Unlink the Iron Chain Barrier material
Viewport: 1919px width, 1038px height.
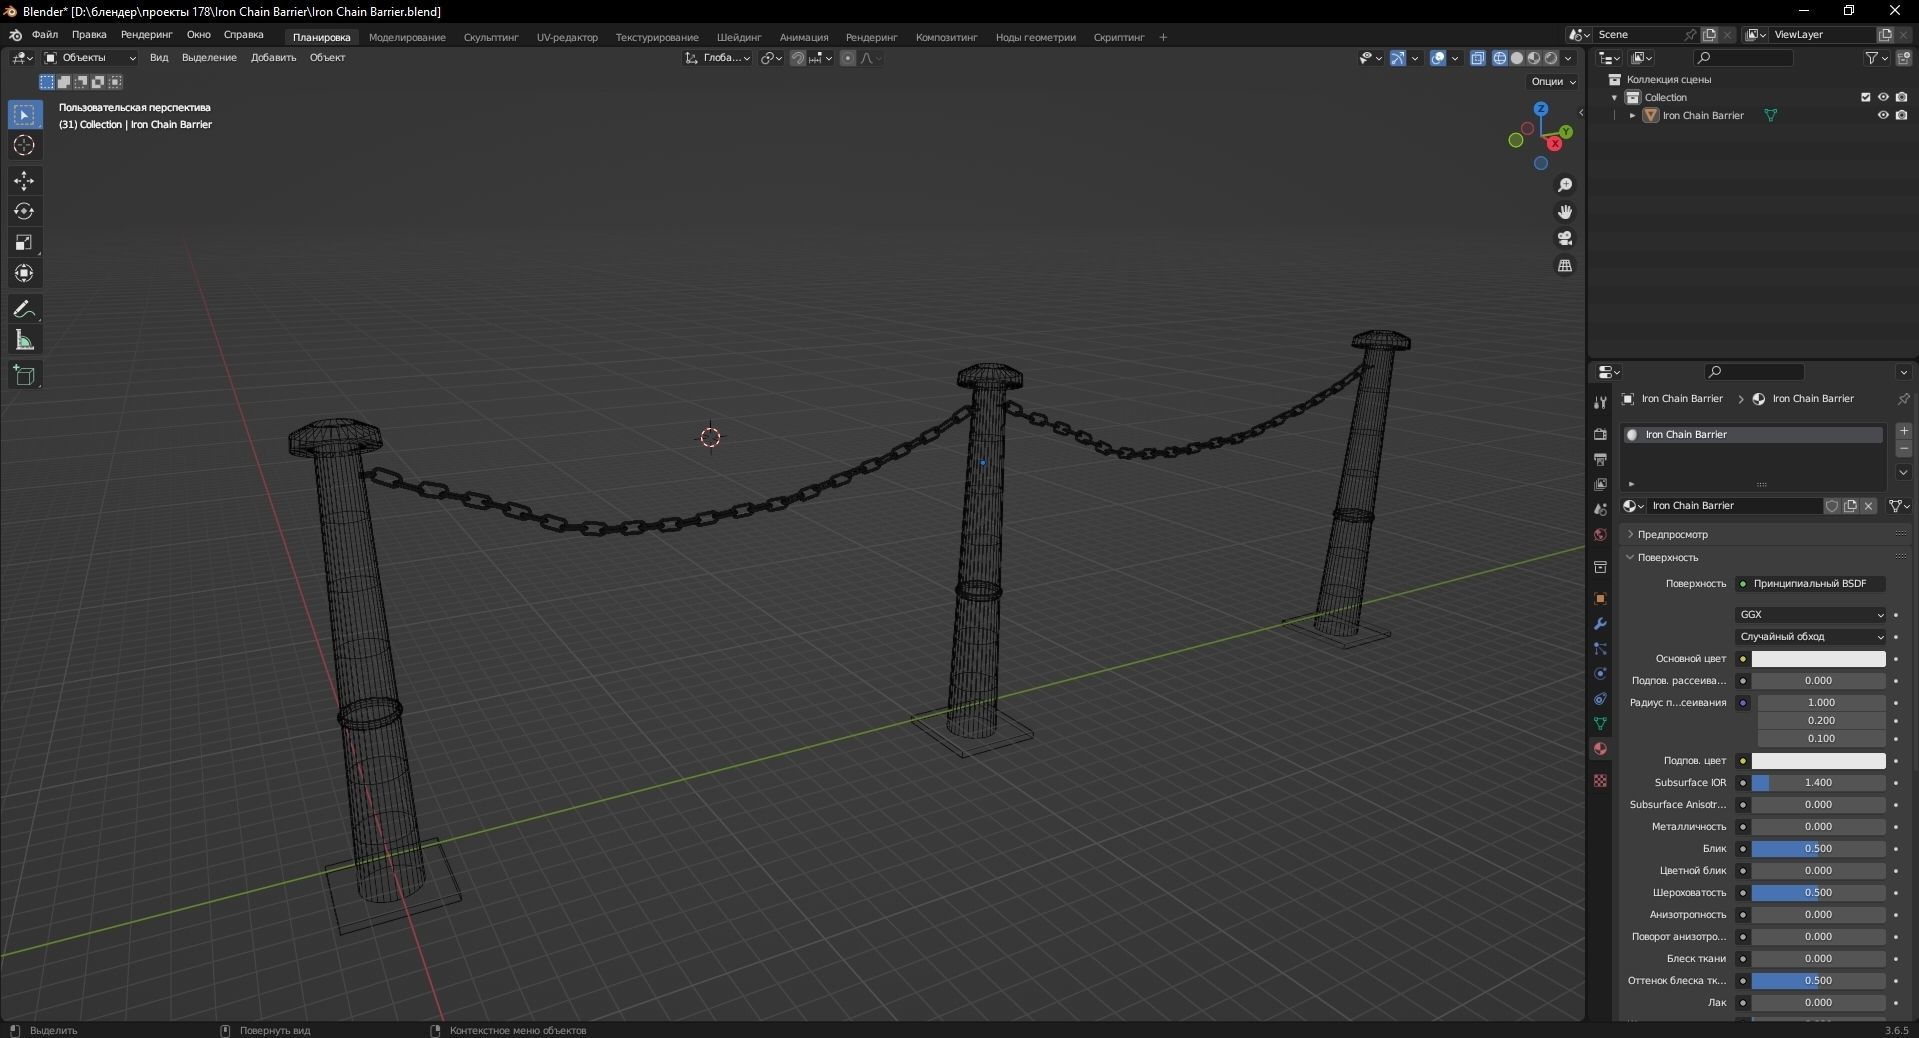[x=1868, y=506]
